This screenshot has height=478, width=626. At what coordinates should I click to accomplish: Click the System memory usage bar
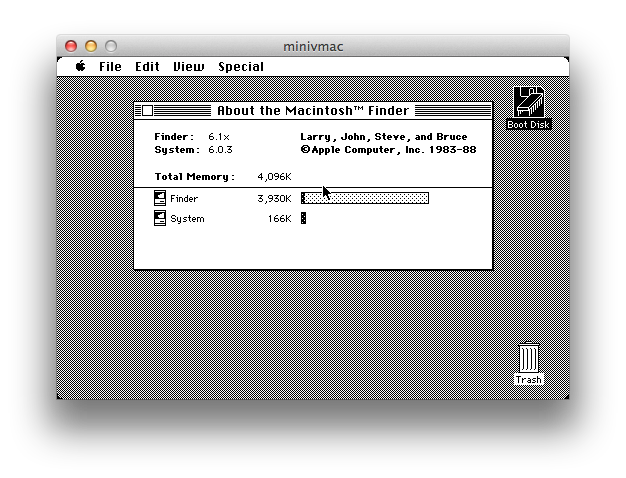[x=303, y=218]
